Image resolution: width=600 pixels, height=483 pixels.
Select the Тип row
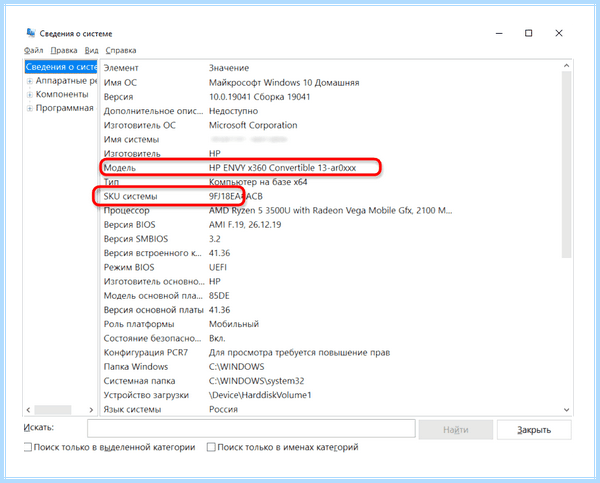[331, 182]
